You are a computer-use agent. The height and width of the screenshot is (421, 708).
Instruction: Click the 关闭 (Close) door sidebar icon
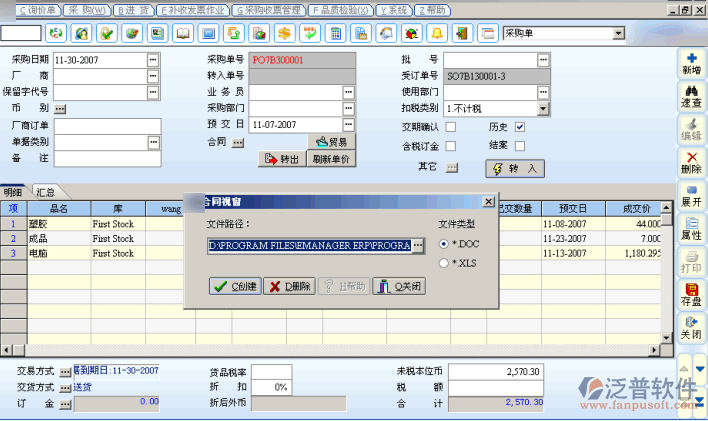click(x=690, y=326)
